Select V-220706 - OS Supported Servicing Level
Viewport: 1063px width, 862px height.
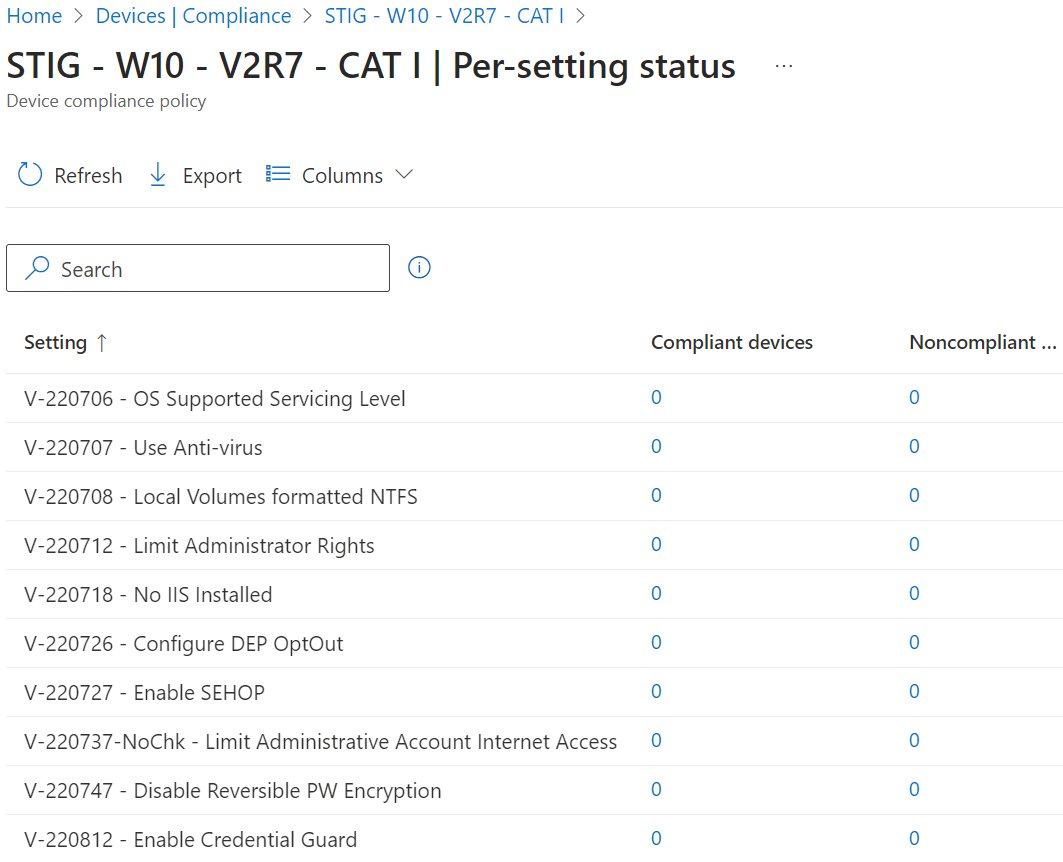215,398
